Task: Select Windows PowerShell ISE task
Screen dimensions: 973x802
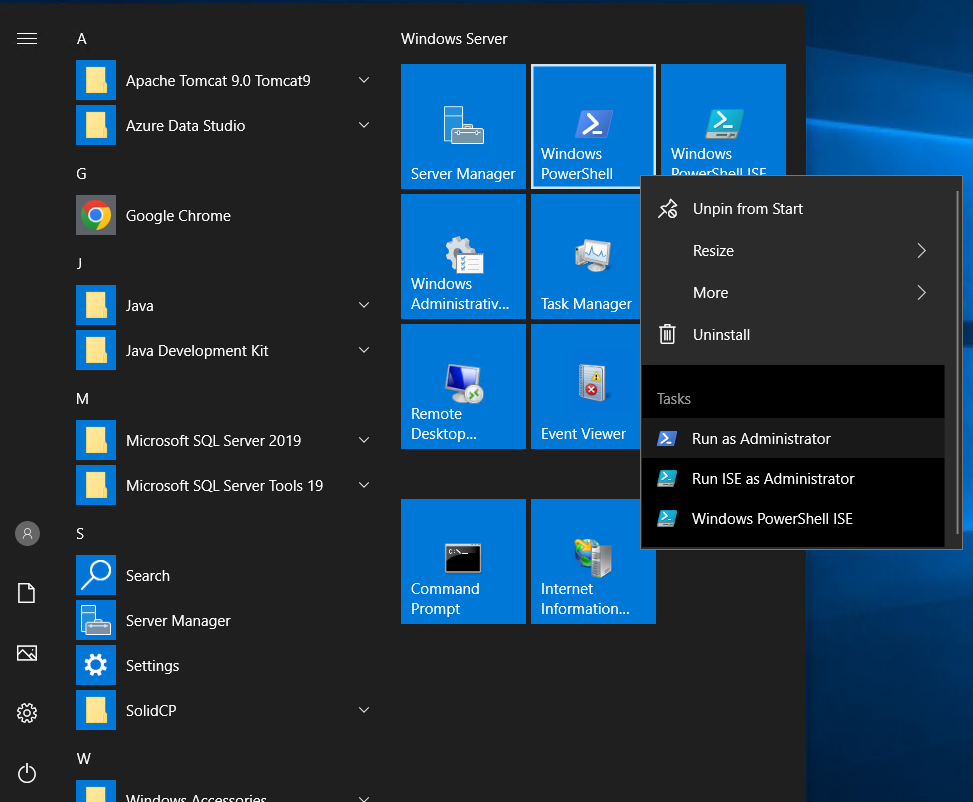Action: [x=793, y=518]
